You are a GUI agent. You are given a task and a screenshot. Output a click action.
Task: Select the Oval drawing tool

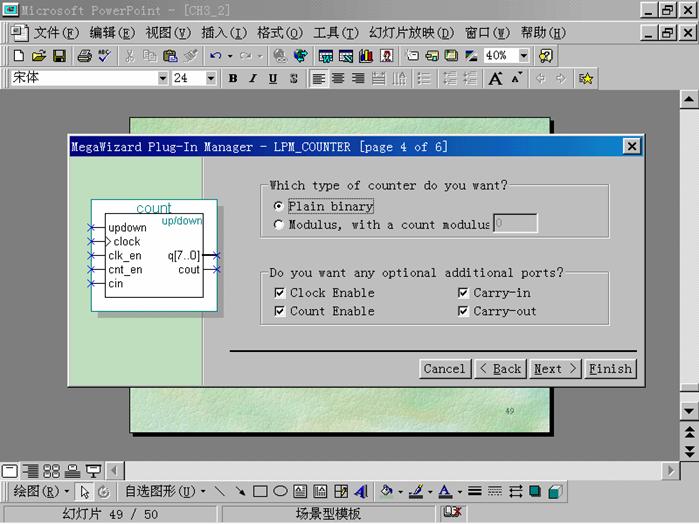tap(280, 491)
